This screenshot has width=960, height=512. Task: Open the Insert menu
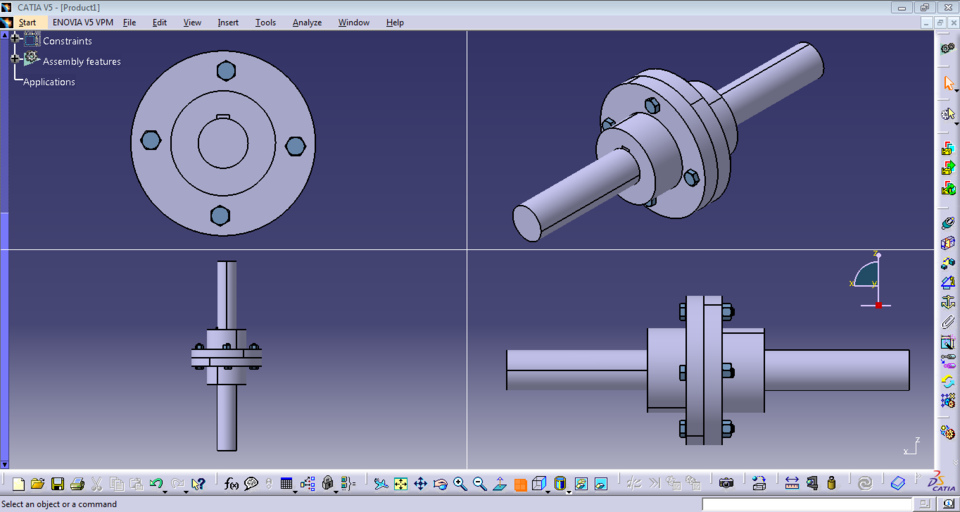[228, 23]
